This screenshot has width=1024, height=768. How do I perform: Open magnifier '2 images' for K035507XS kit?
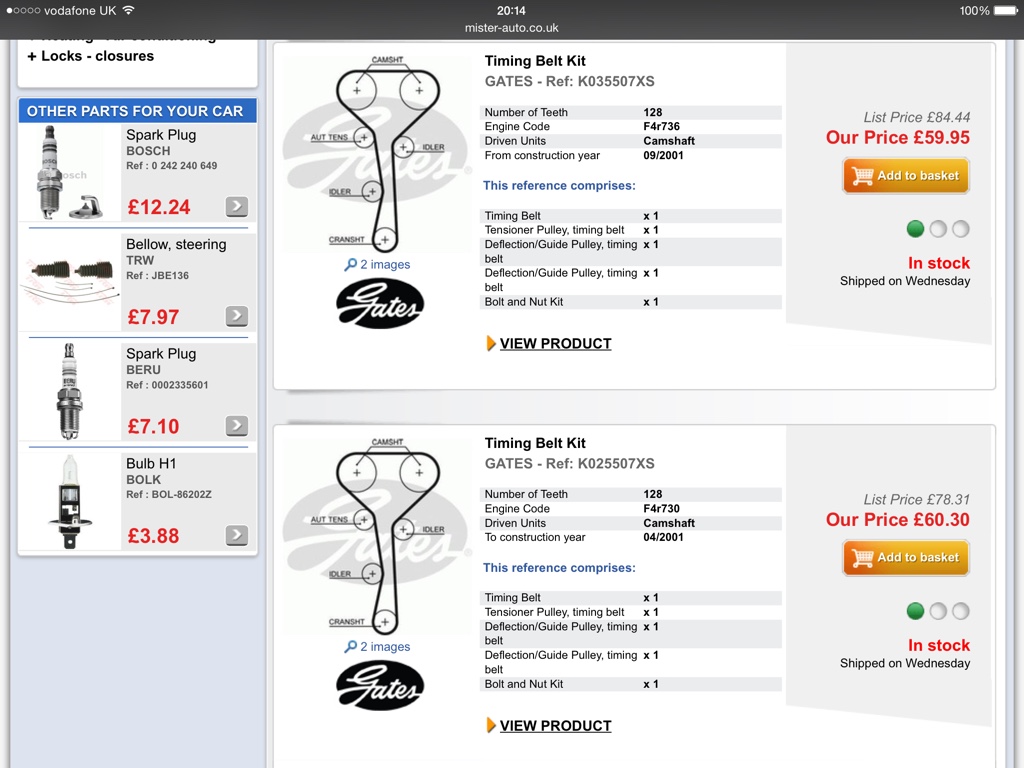[x=377, y=264]
